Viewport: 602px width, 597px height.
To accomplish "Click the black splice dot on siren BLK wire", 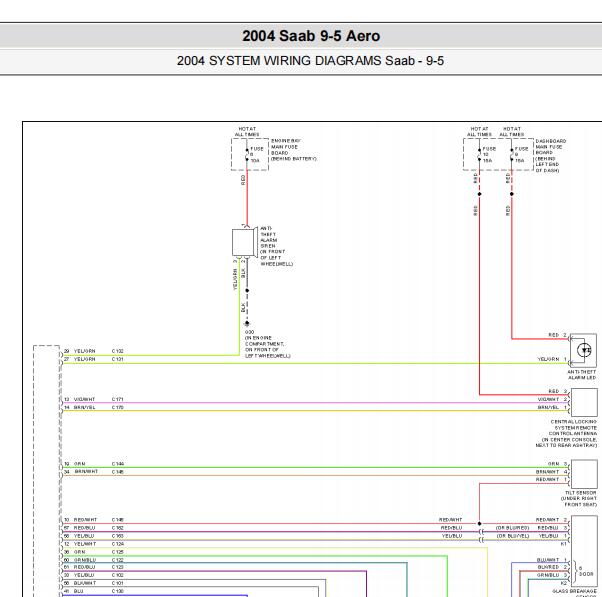I will (x=247, y=291).
